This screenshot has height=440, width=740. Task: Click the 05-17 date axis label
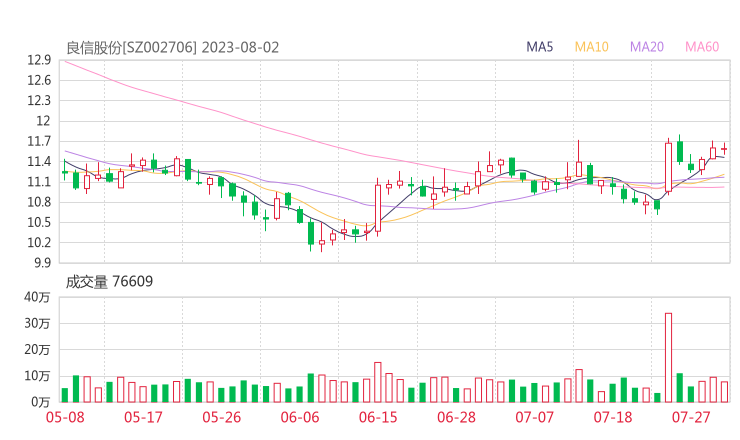pos(143,417)
